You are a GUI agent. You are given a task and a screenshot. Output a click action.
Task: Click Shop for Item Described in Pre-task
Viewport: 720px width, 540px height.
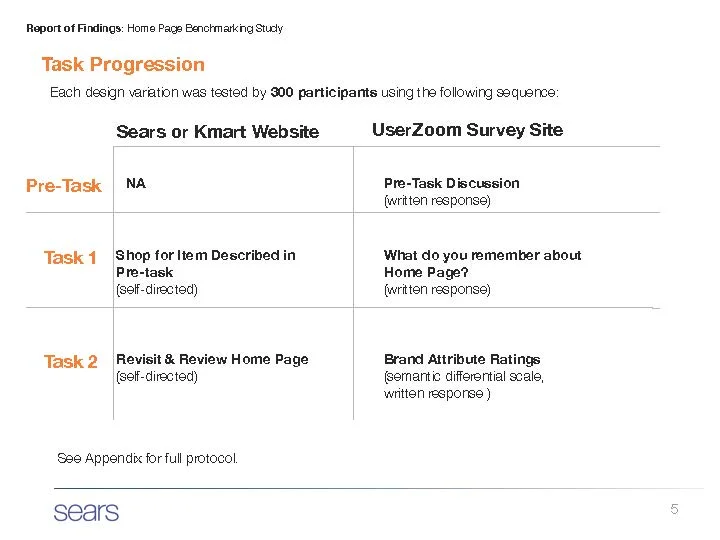pos(206,264)
